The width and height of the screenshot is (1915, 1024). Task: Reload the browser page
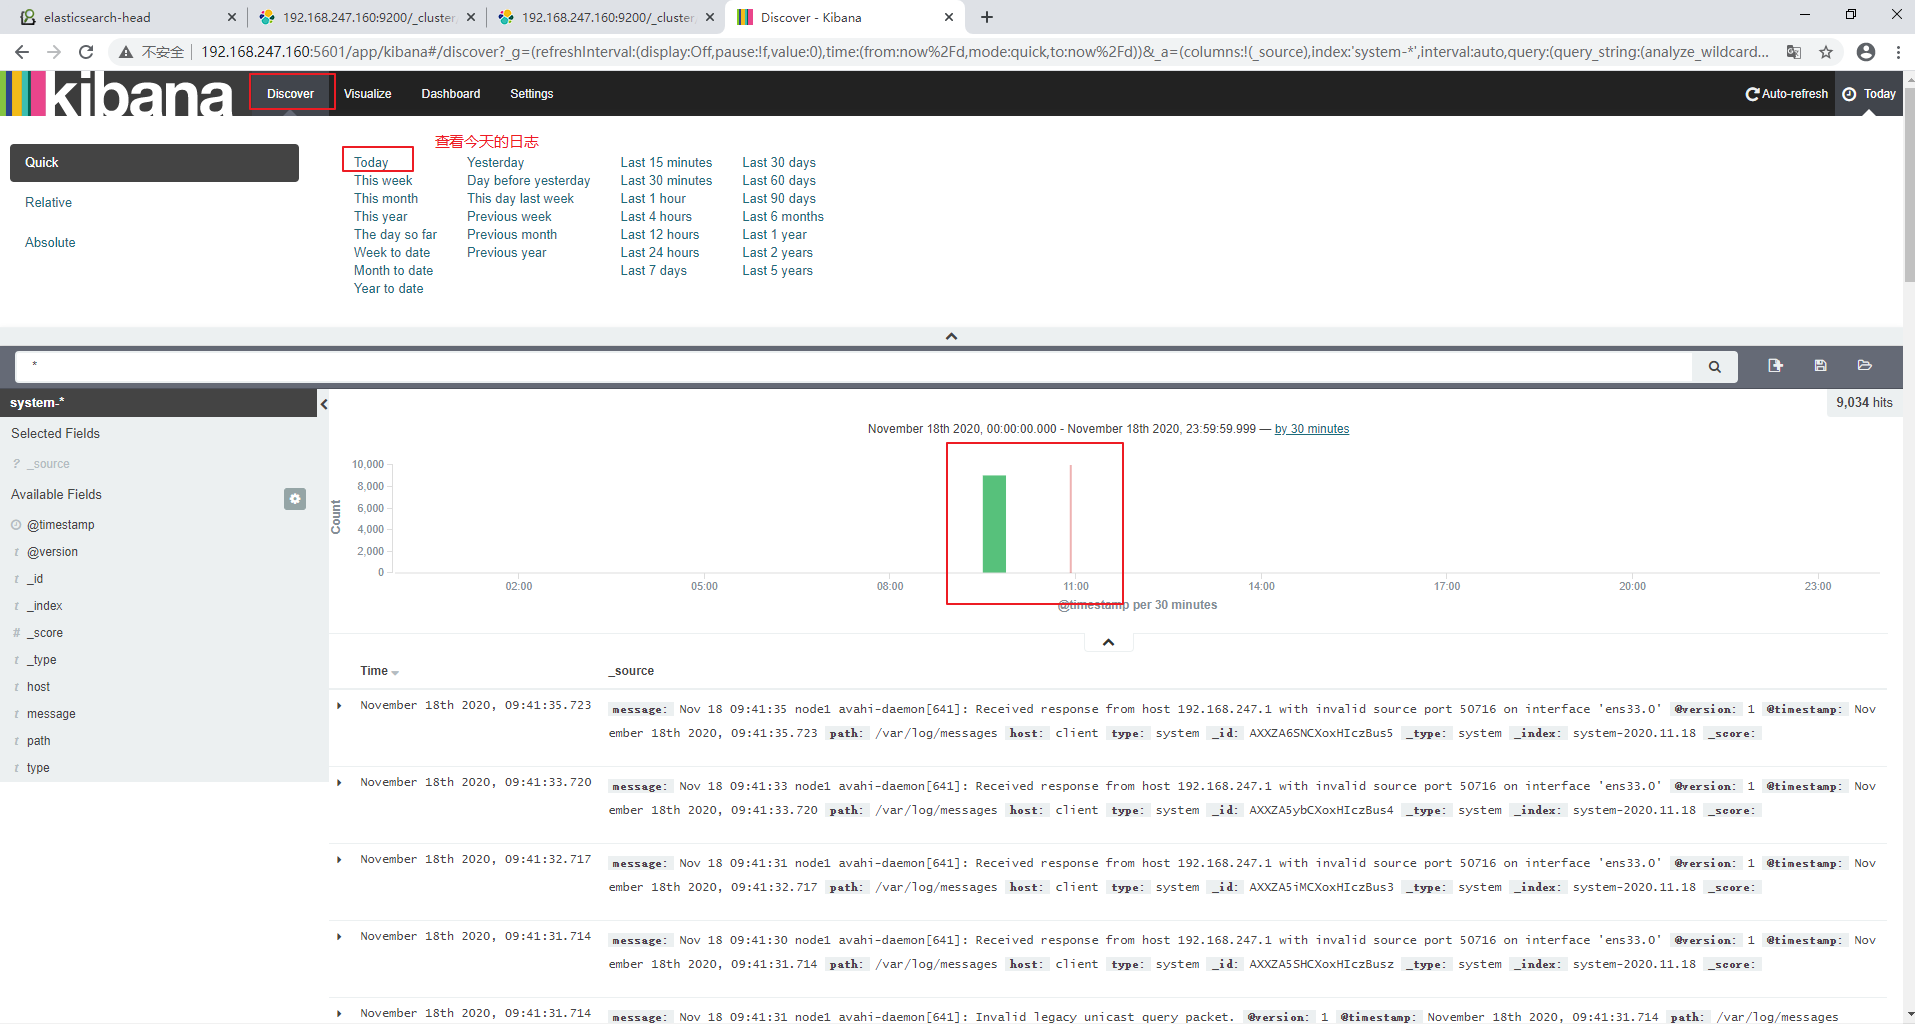(86, 52)
